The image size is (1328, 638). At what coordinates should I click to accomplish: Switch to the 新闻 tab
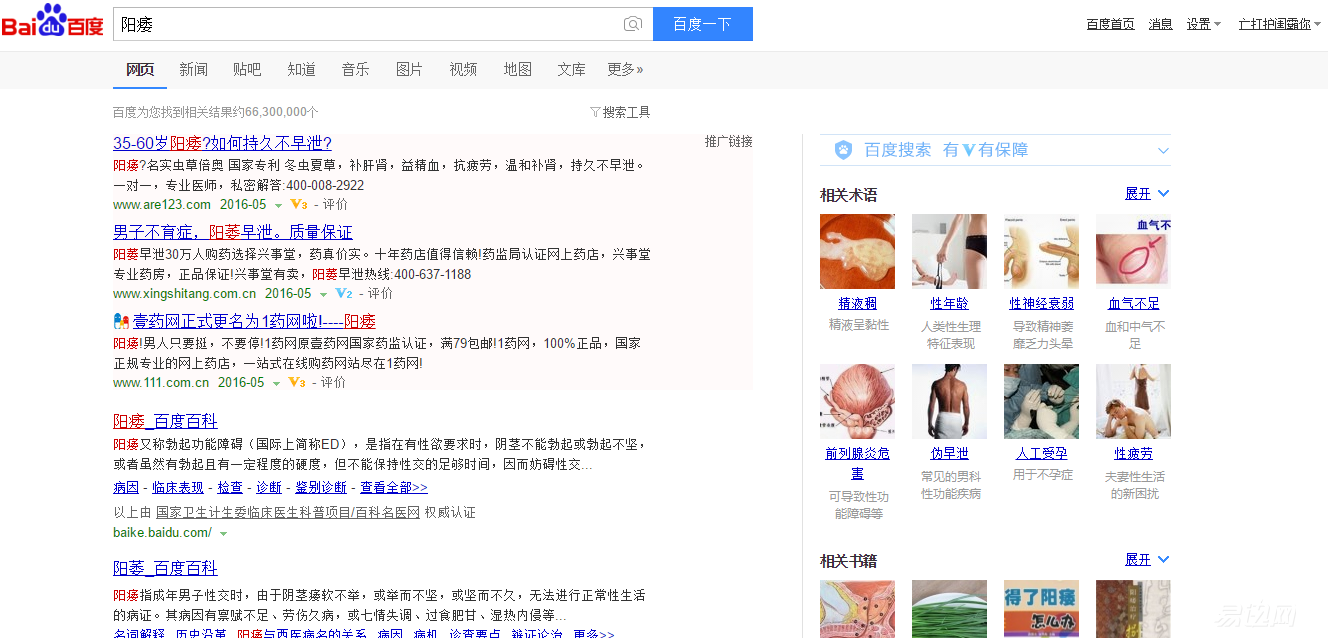pos(194,69)
